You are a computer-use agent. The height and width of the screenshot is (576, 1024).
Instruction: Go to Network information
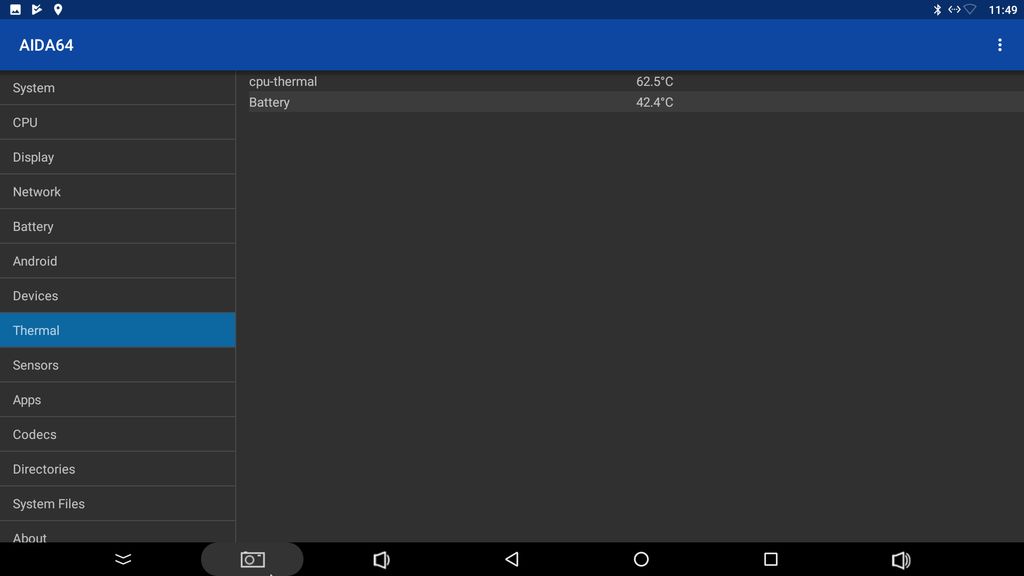[x=117, y=192]
